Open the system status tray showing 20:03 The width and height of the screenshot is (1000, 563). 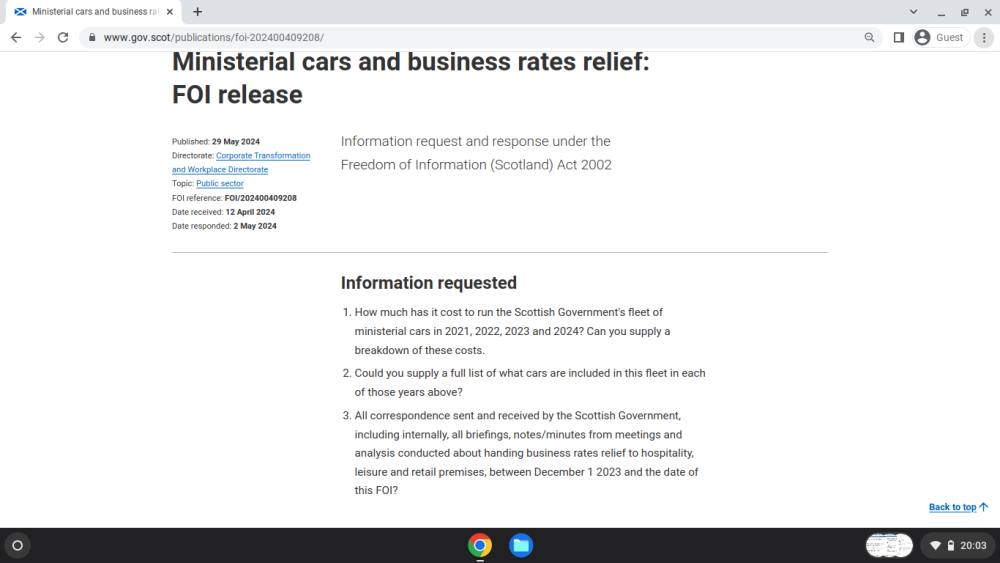[x=958, y=545]
